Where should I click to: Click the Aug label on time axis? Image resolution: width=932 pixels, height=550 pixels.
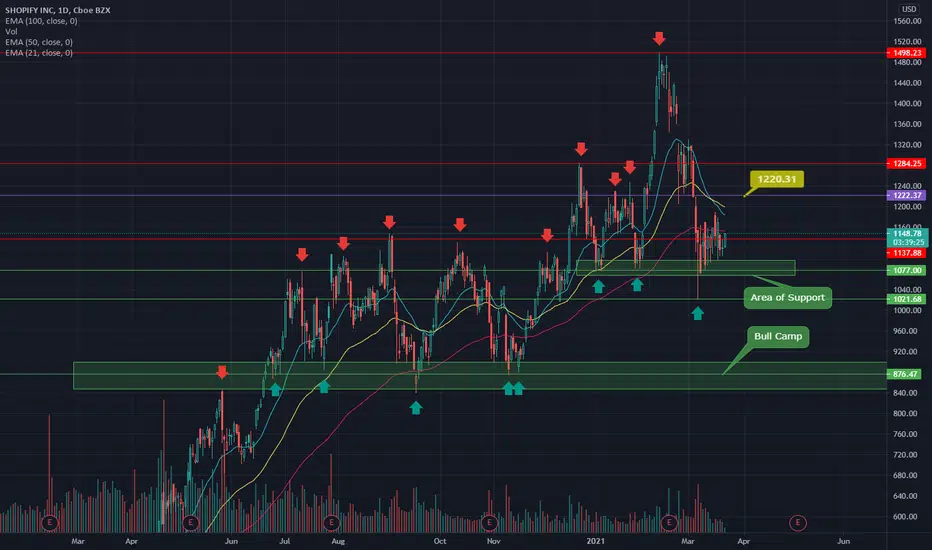(x=338, y=541)
